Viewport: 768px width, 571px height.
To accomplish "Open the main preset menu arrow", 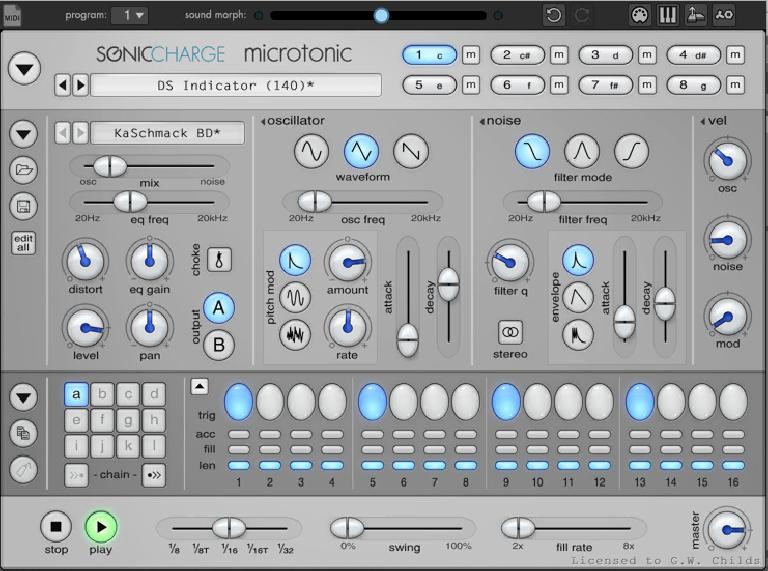I will (24, 69).
